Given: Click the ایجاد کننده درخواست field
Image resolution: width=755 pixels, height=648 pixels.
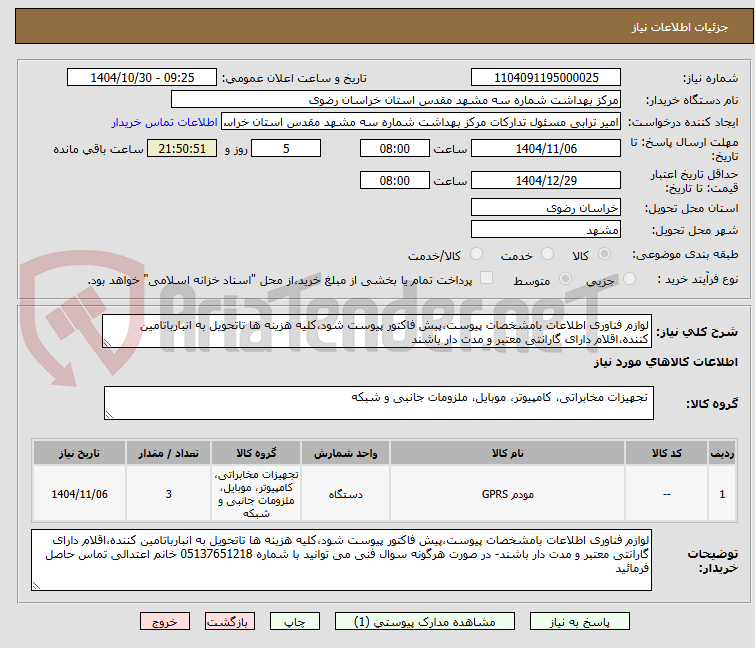Looking at the screenshot, I should click(x=421, y=122).
